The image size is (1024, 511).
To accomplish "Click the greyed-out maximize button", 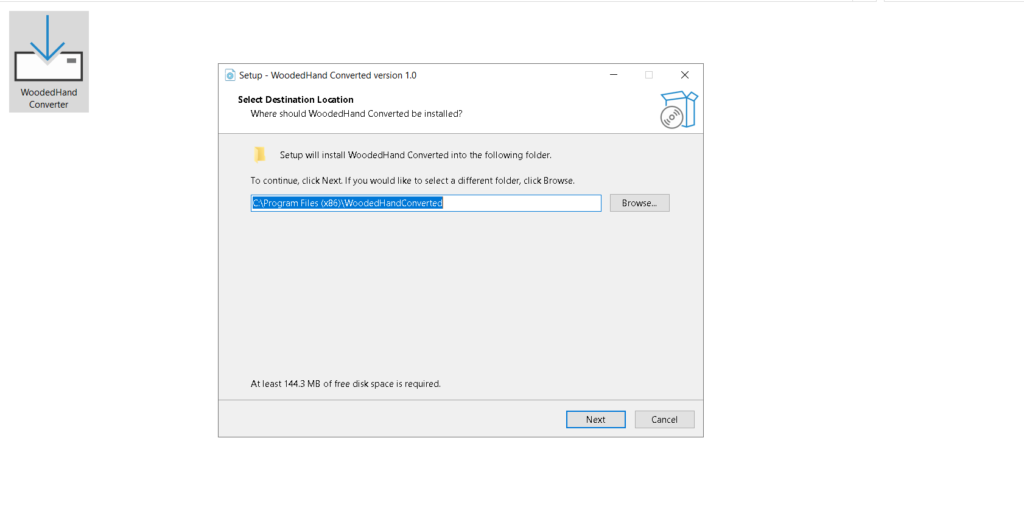I will 648,75.
